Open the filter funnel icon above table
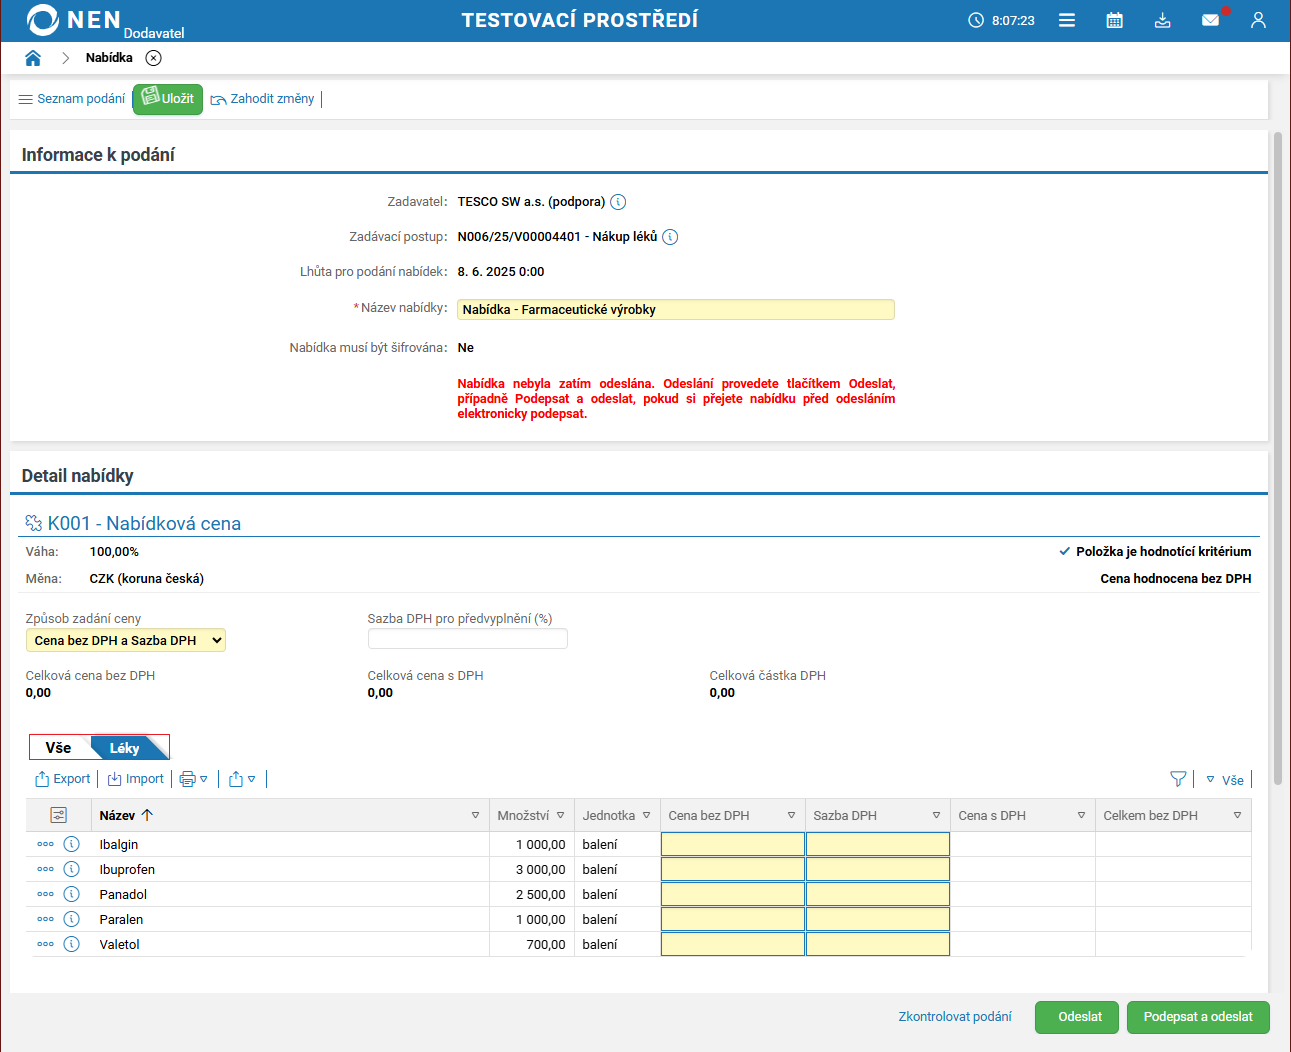This screenshot has height=1052, width=1291. (x=1178, y=779)
